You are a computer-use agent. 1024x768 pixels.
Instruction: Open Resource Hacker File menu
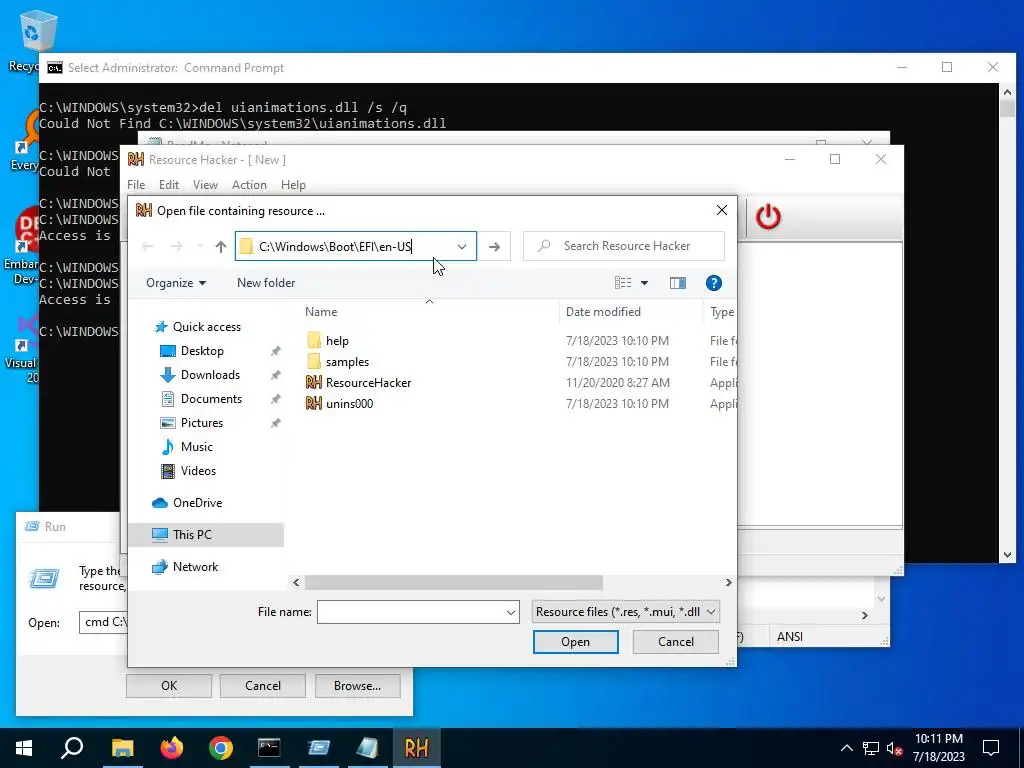(x=136, y=185)
